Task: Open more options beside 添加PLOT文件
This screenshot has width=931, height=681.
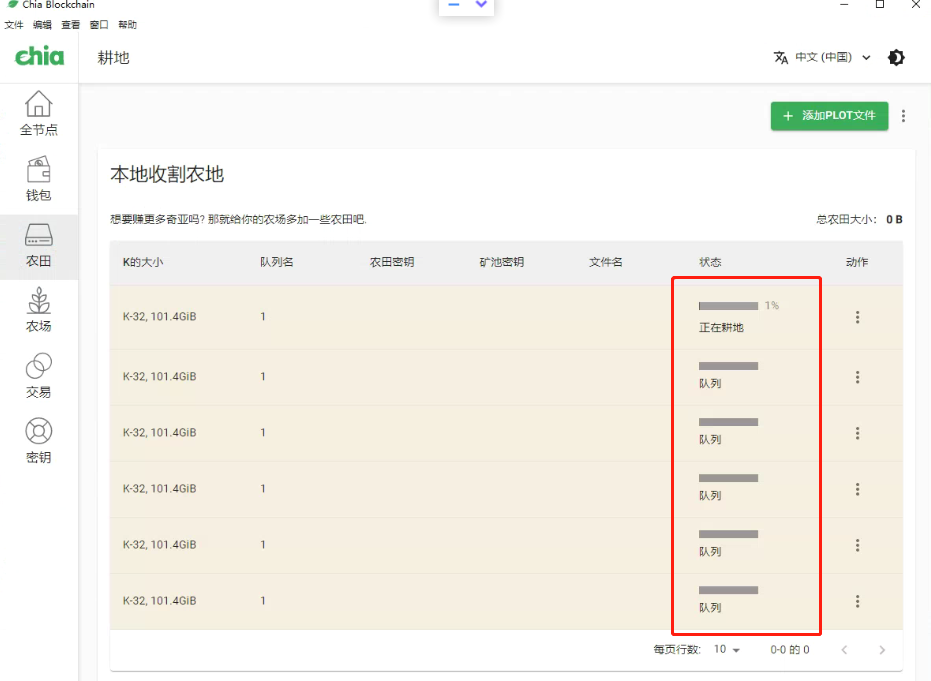Action: pos(903,116)
